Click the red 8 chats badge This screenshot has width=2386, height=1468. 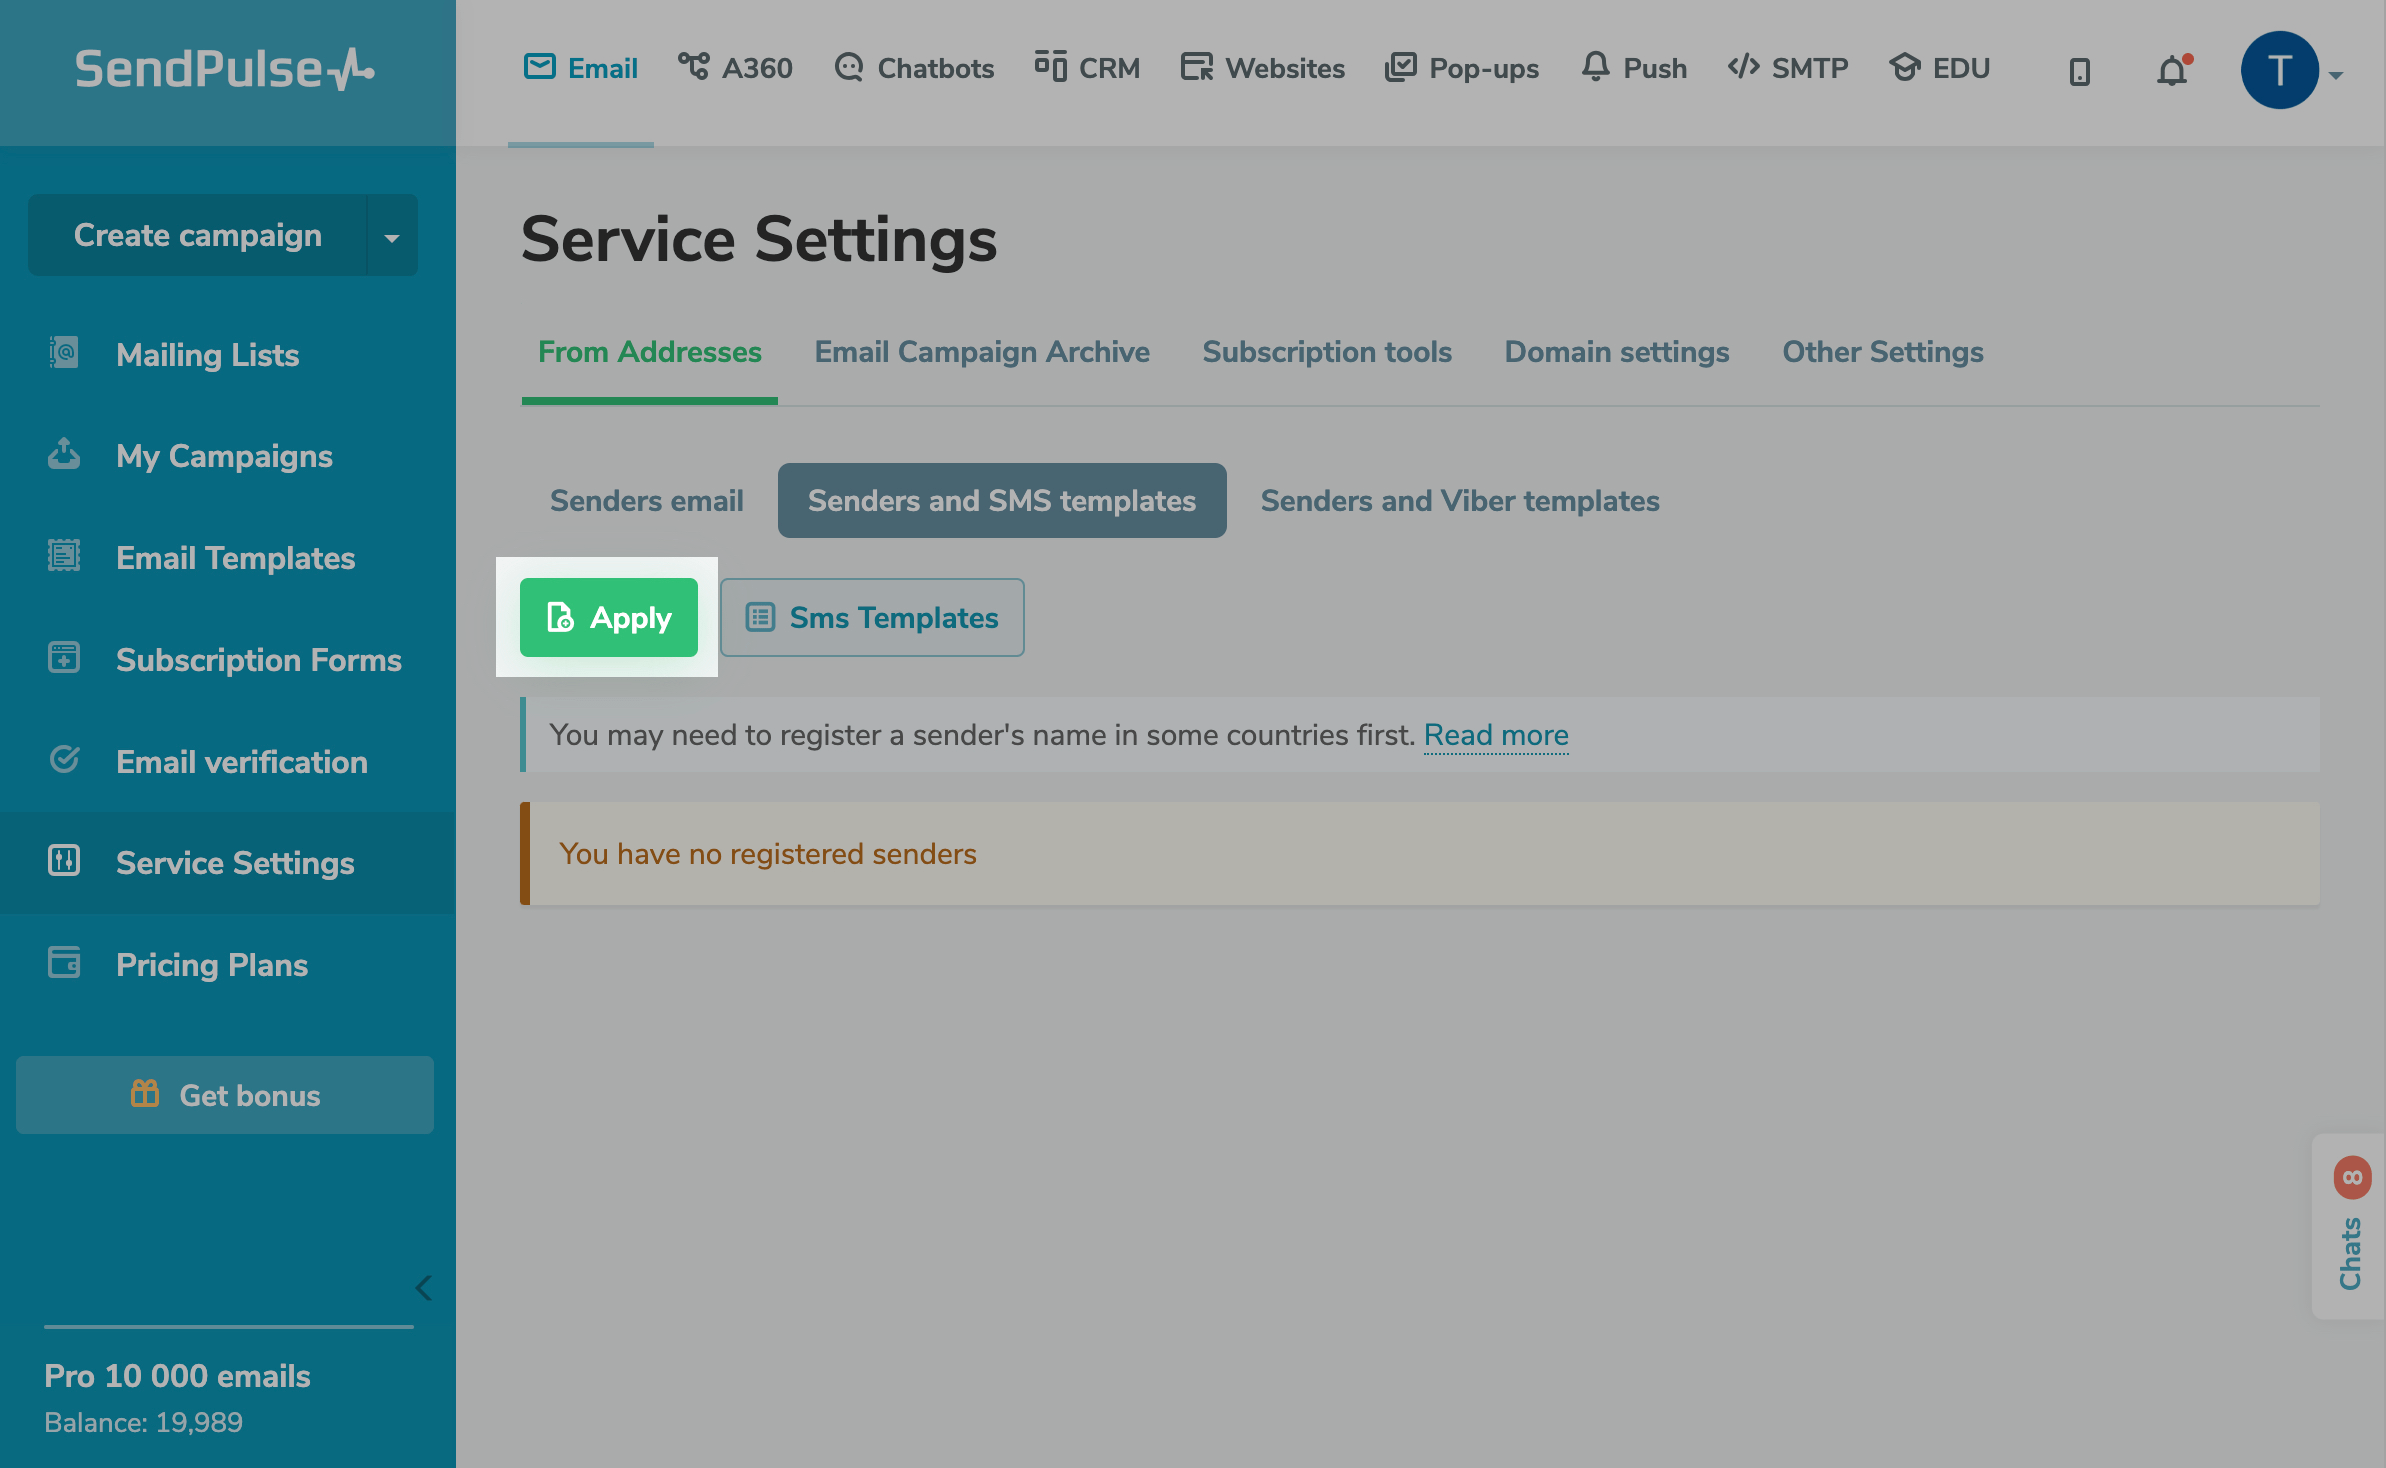click(x=2353, y=1177)
